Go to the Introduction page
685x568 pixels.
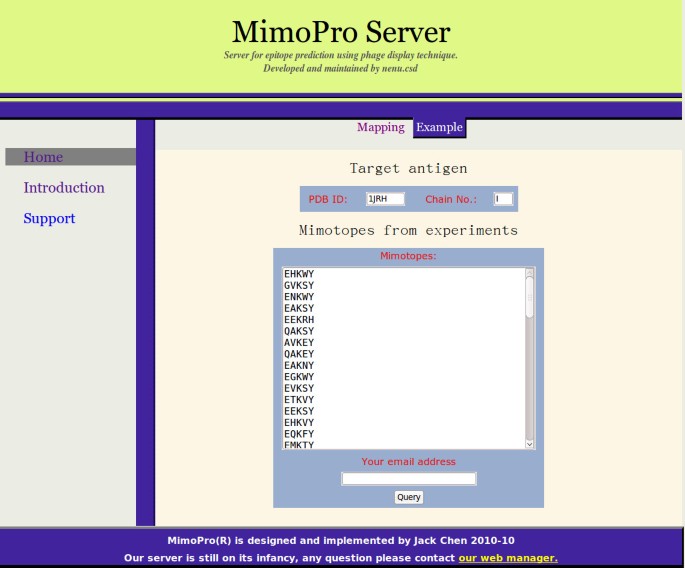tap(64, 188)
